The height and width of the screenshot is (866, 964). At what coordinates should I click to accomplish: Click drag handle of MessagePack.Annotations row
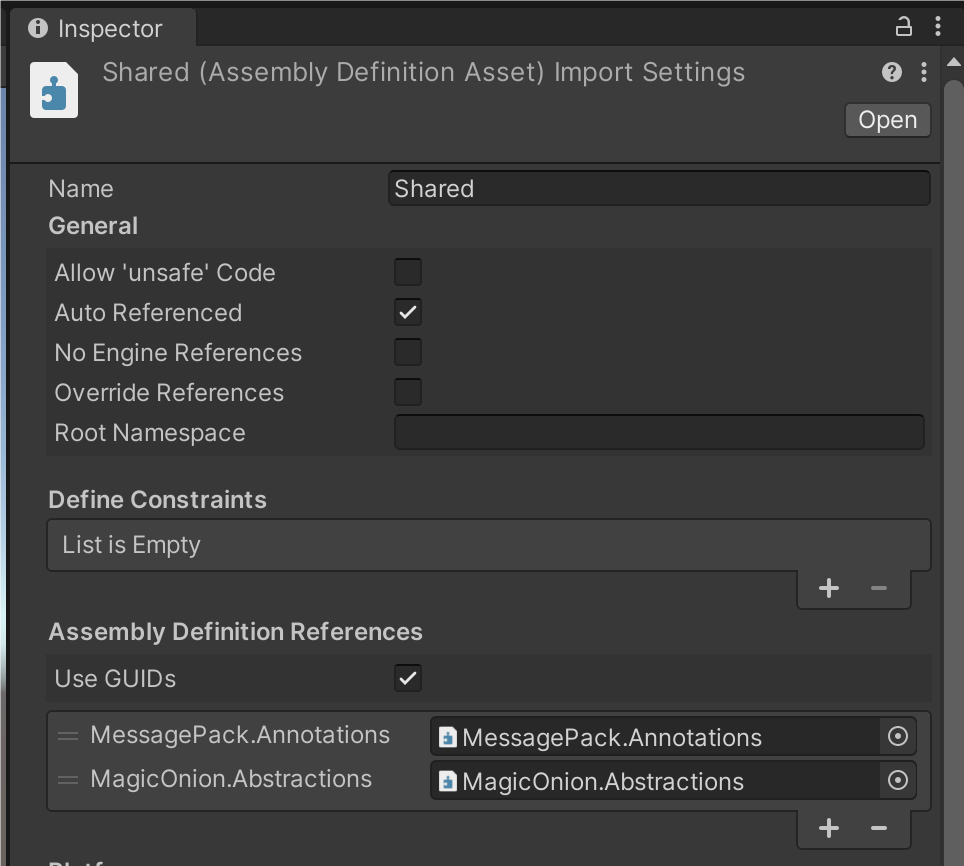(68, 736)
